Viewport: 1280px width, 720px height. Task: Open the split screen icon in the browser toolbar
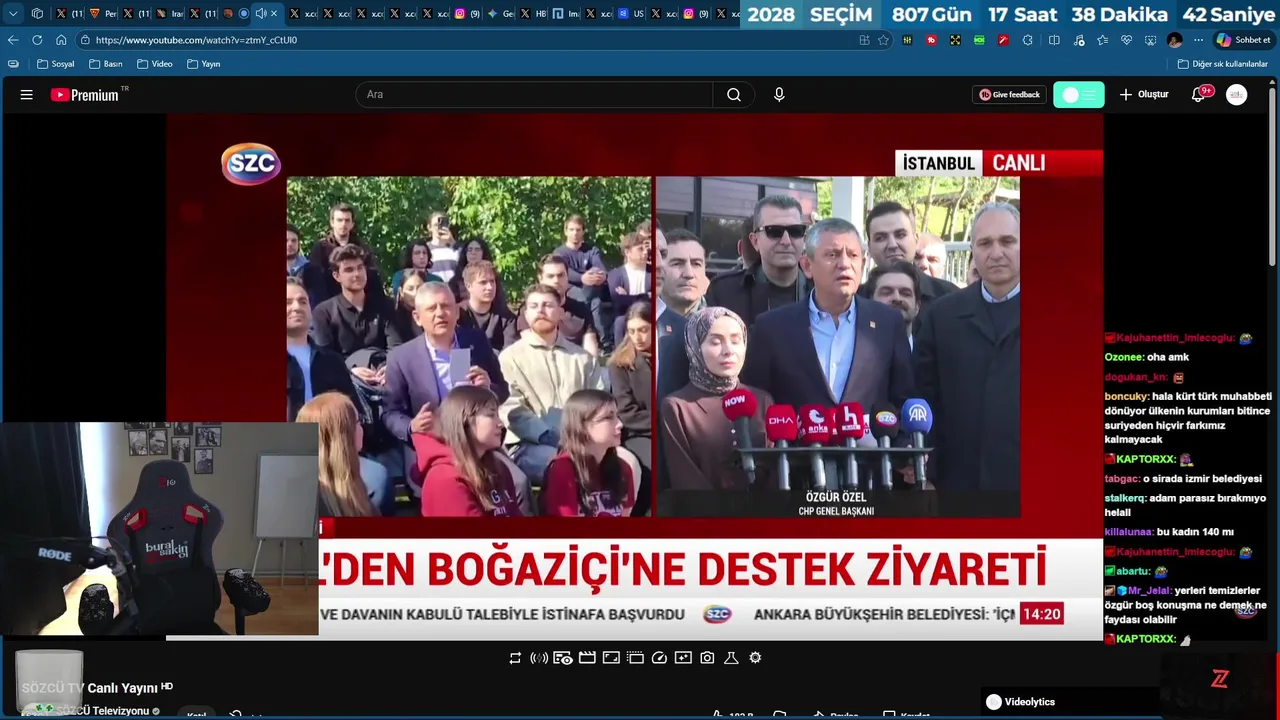1054,40
